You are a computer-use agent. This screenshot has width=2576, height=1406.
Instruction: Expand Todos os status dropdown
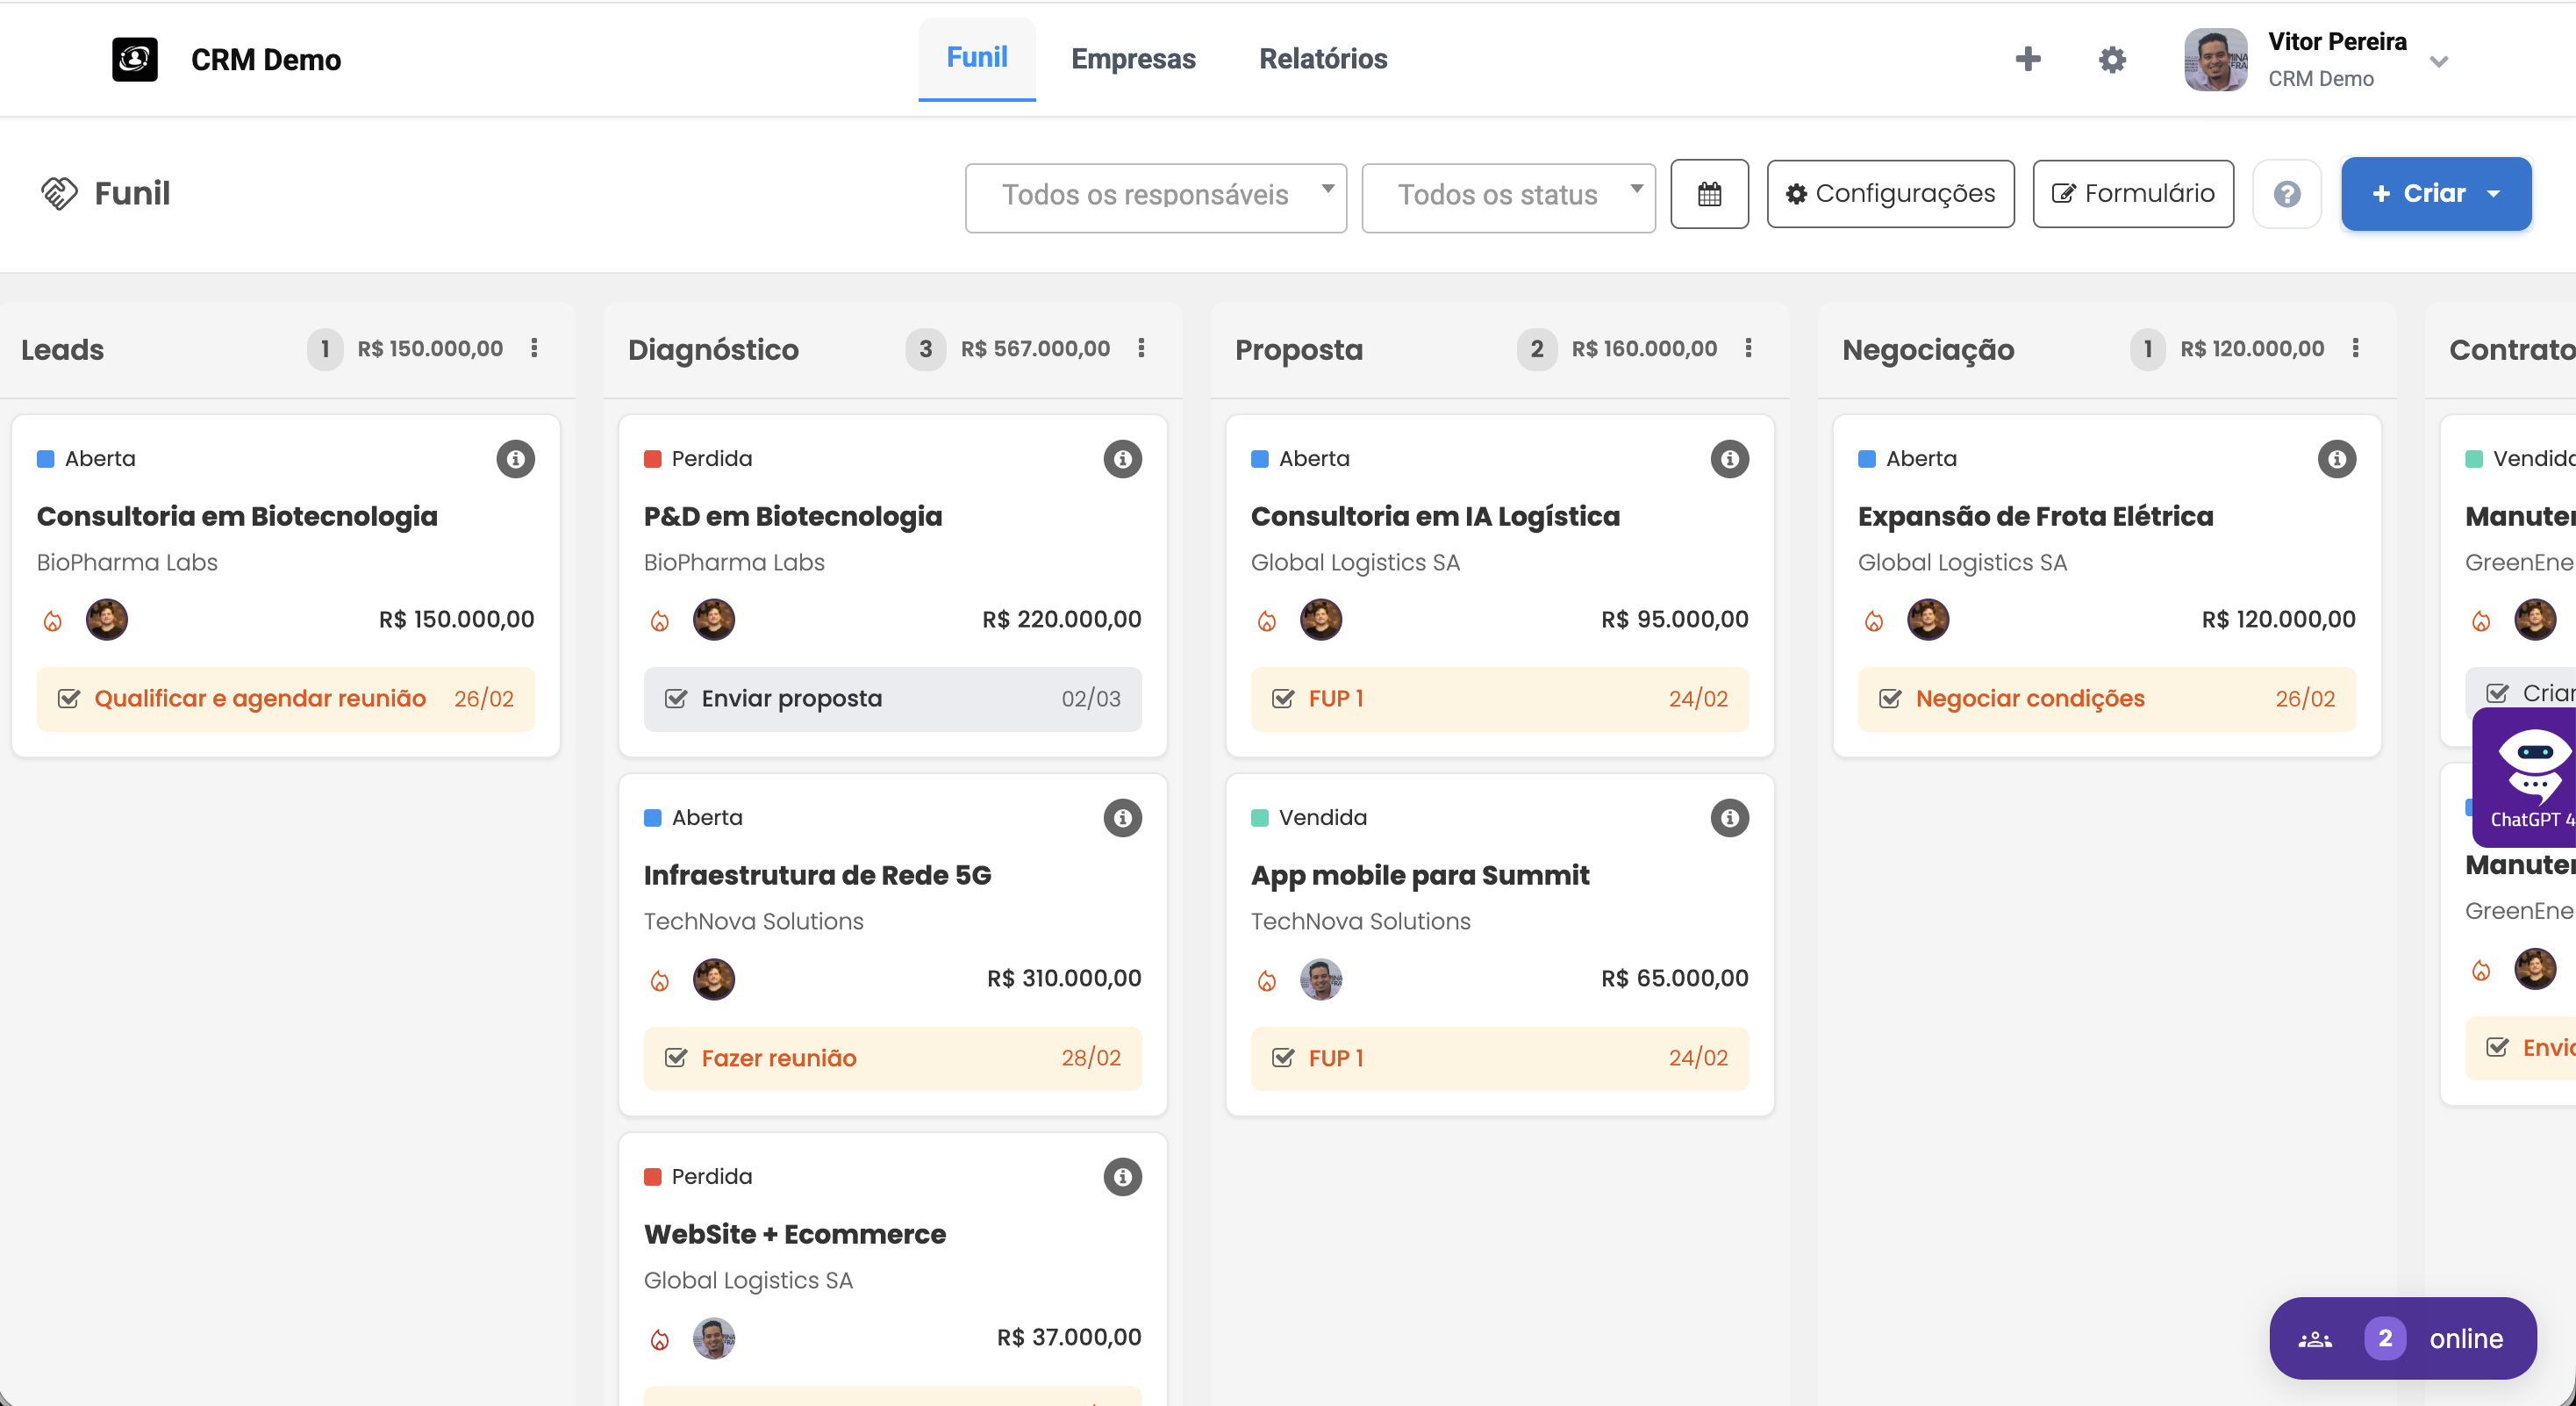coord(1508,198)
